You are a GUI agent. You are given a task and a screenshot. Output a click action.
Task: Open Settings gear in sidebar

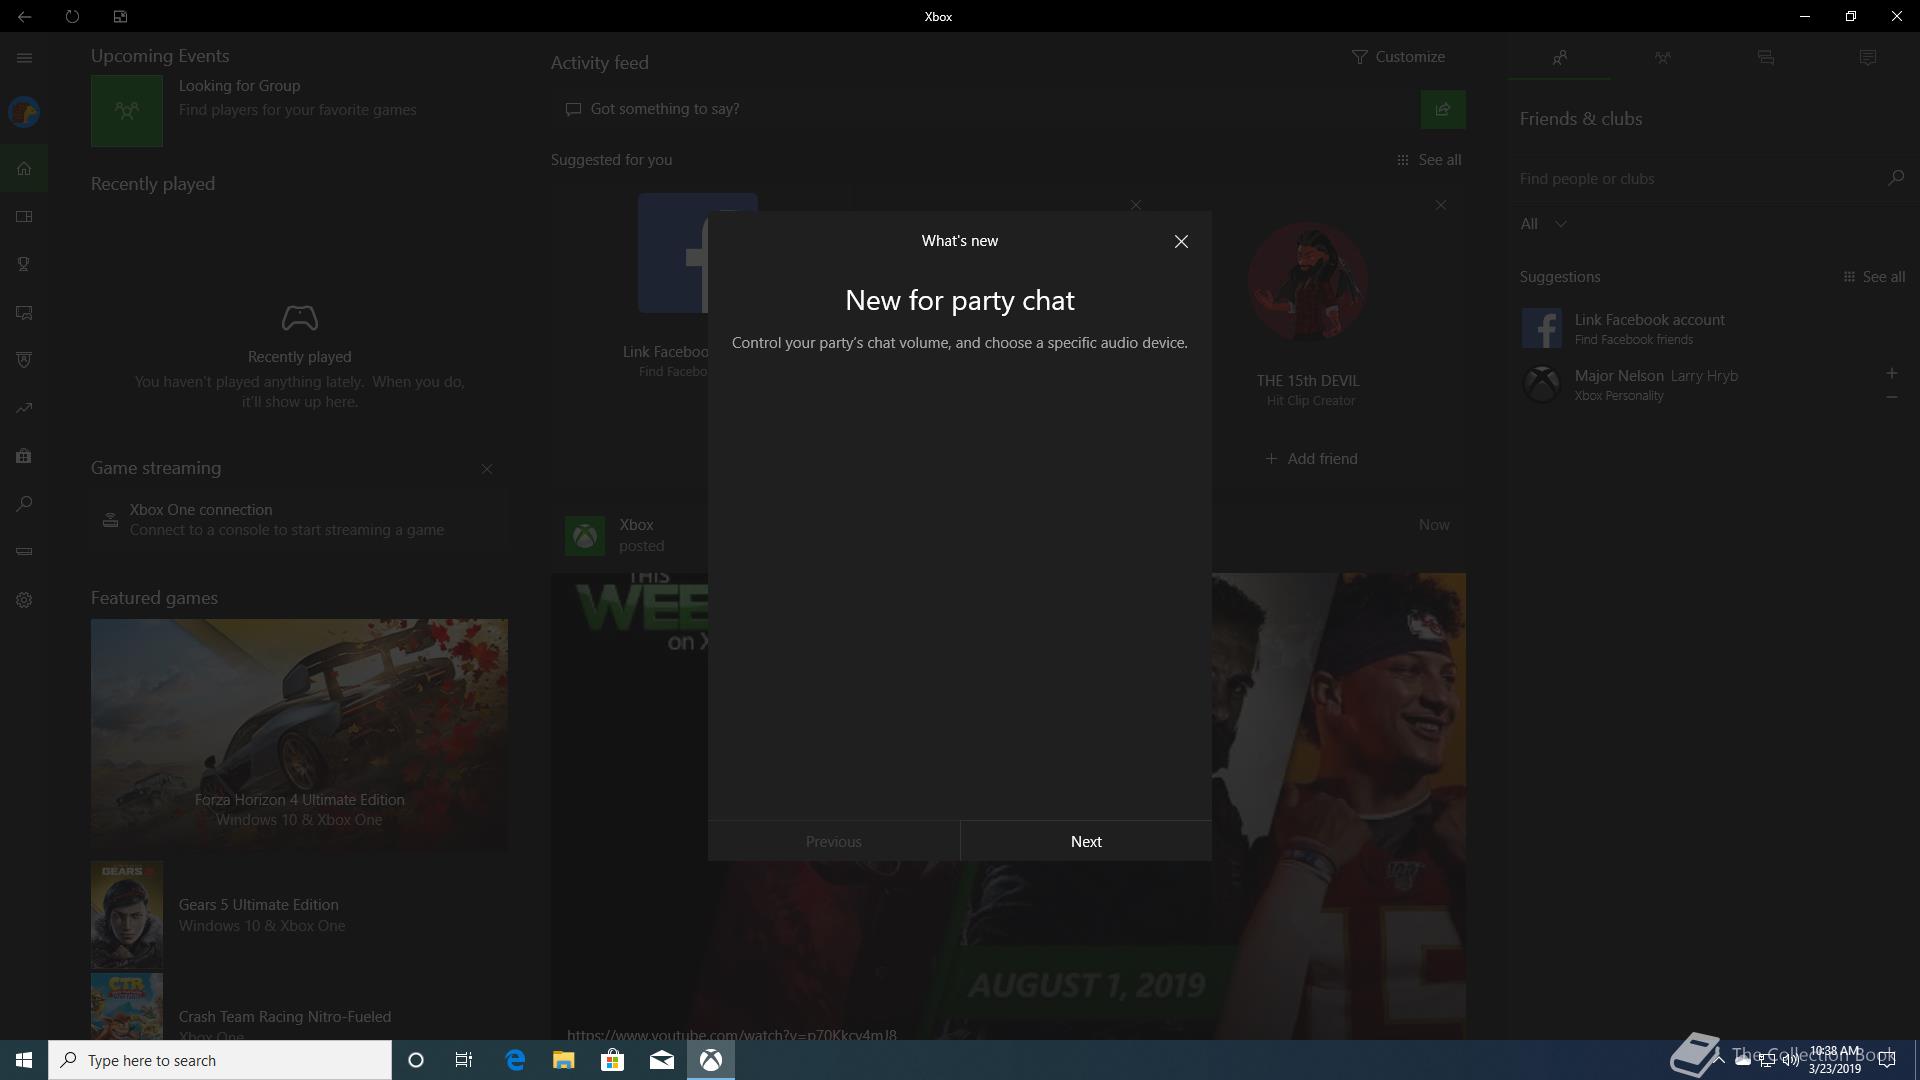click(x=24, y=600)
